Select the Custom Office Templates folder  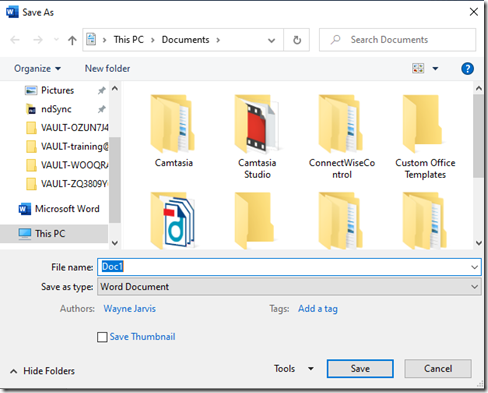pos(425,137)
